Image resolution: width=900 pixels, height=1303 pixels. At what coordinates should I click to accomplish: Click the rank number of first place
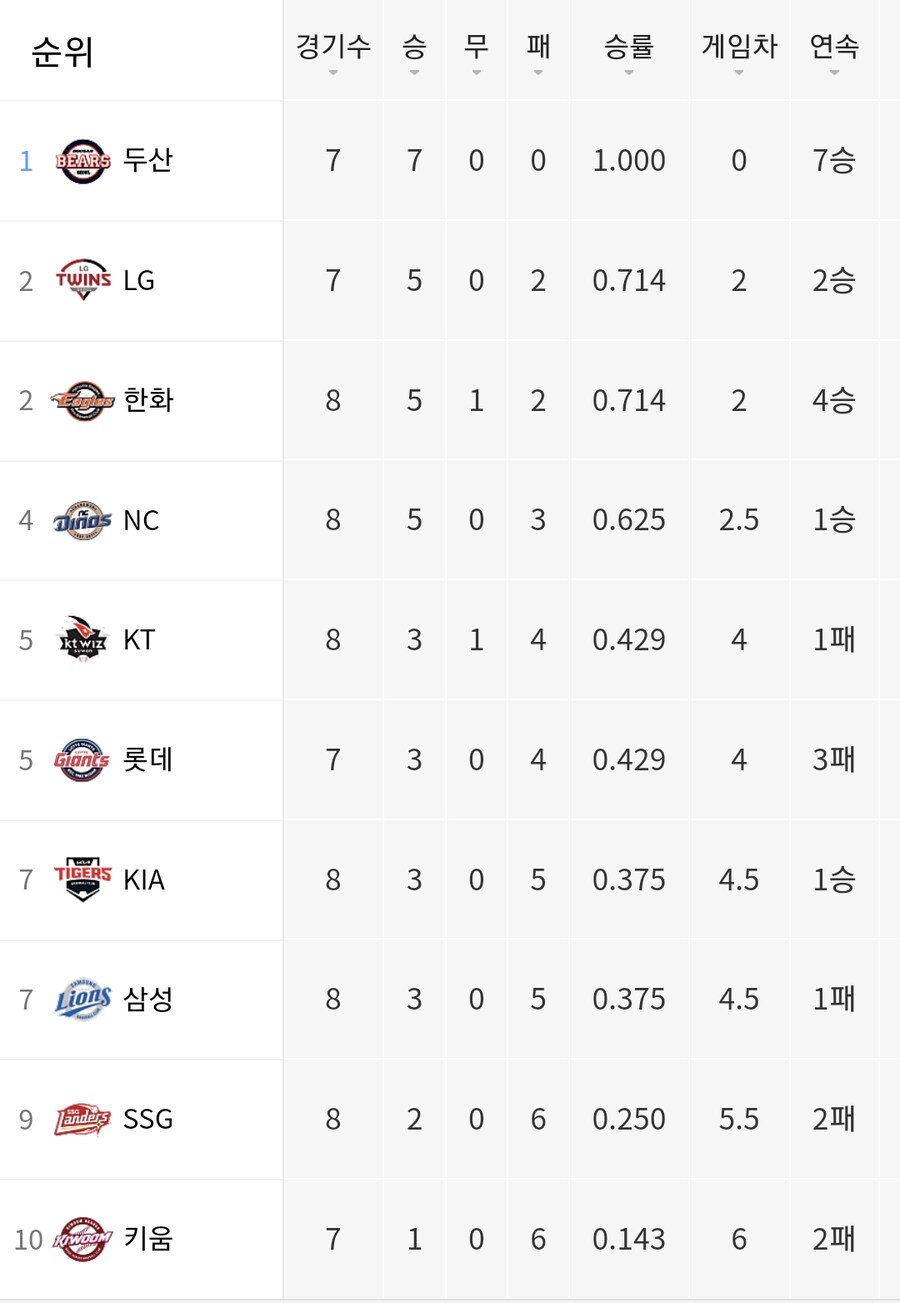click(x=26, y=160)
